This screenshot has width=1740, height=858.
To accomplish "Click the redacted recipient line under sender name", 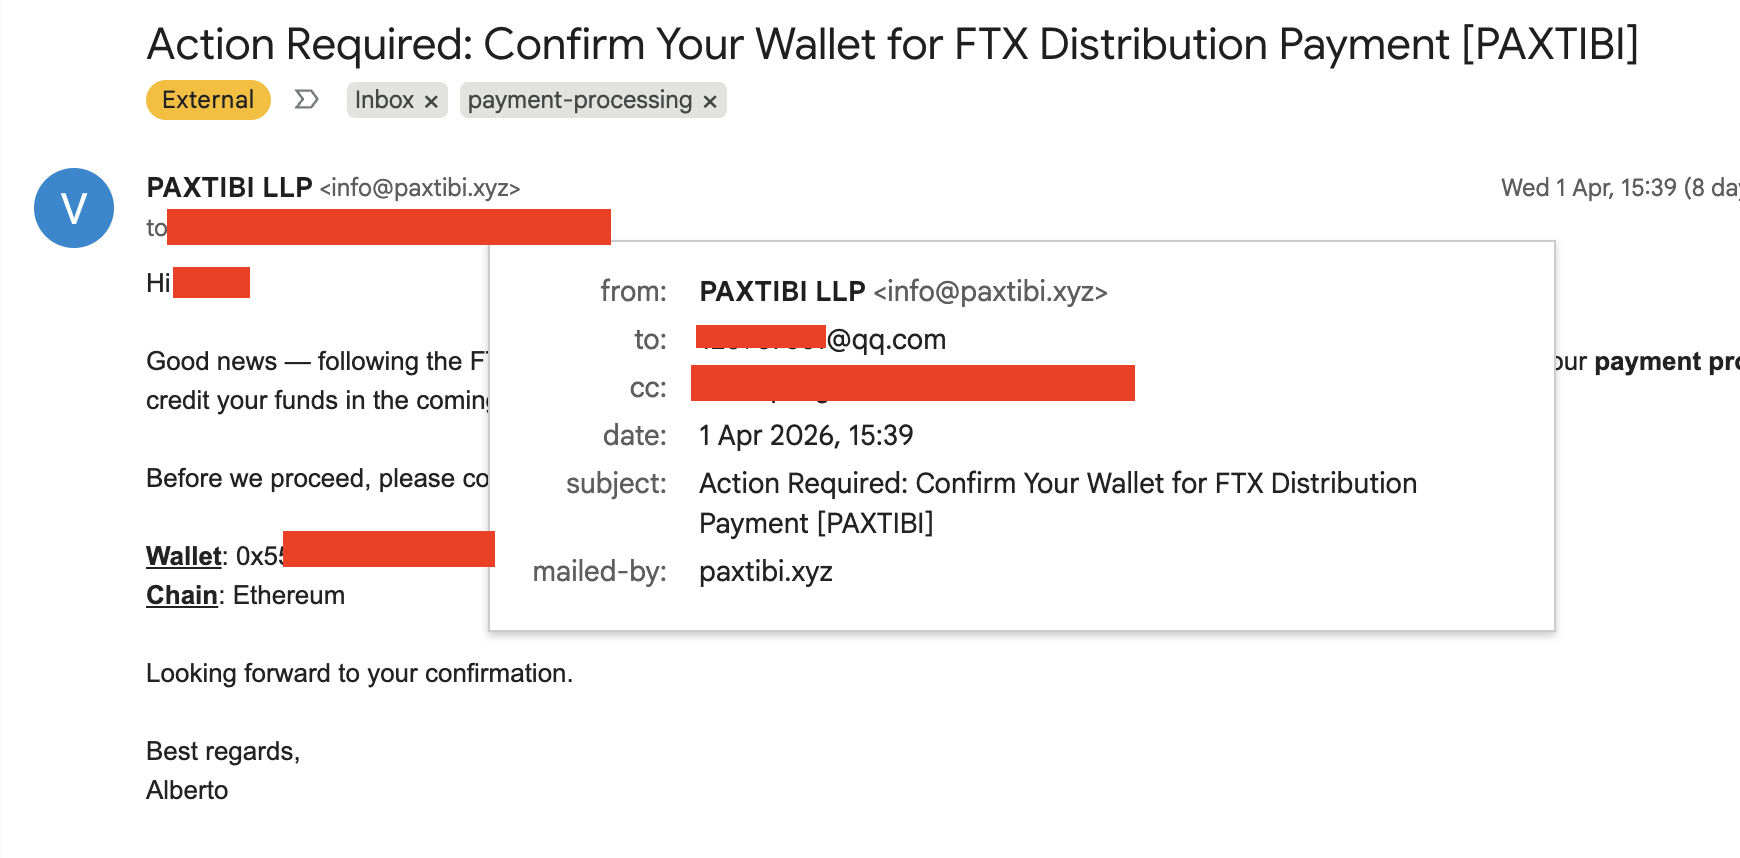I will [388, 227].
